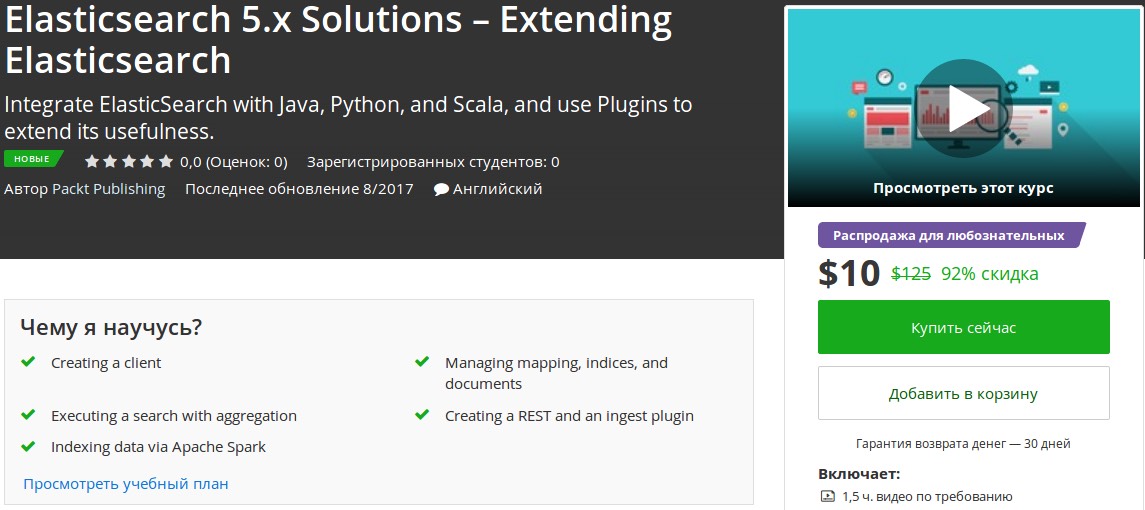Click checkmark beside Executing a search with aggregation

click(x=28, y=415)
